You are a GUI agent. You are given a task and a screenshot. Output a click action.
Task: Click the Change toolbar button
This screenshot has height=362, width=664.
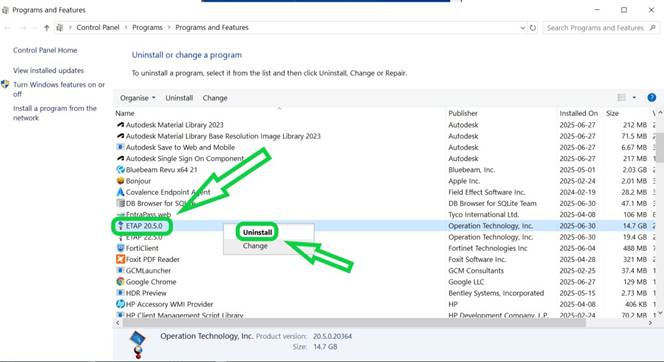[x=215, y=98]
